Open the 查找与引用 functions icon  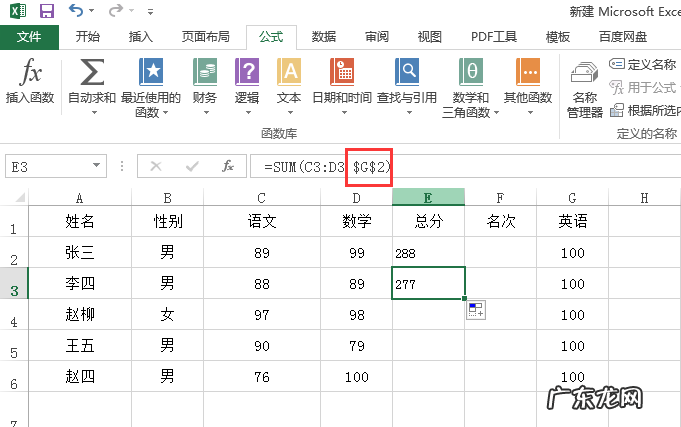point(407,72)
